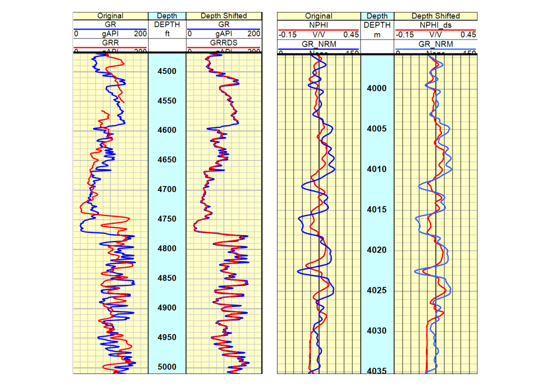Select the 4750 depth marker

pos(167,219)
